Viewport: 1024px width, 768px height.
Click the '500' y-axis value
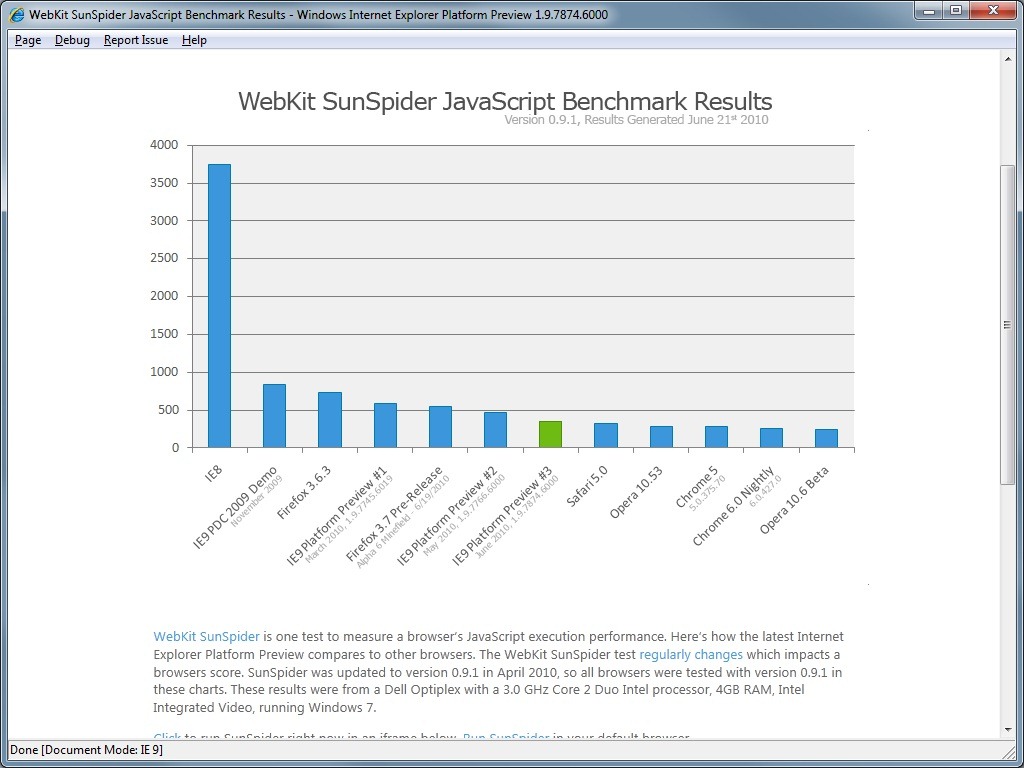(x=167, y=410)
